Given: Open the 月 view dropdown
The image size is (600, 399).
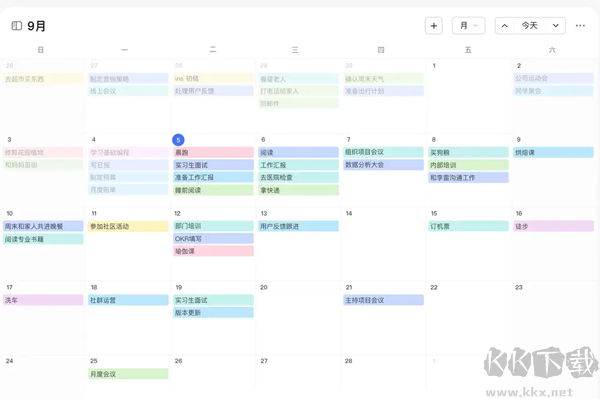Looking at the screenshot, I should 468,26.
